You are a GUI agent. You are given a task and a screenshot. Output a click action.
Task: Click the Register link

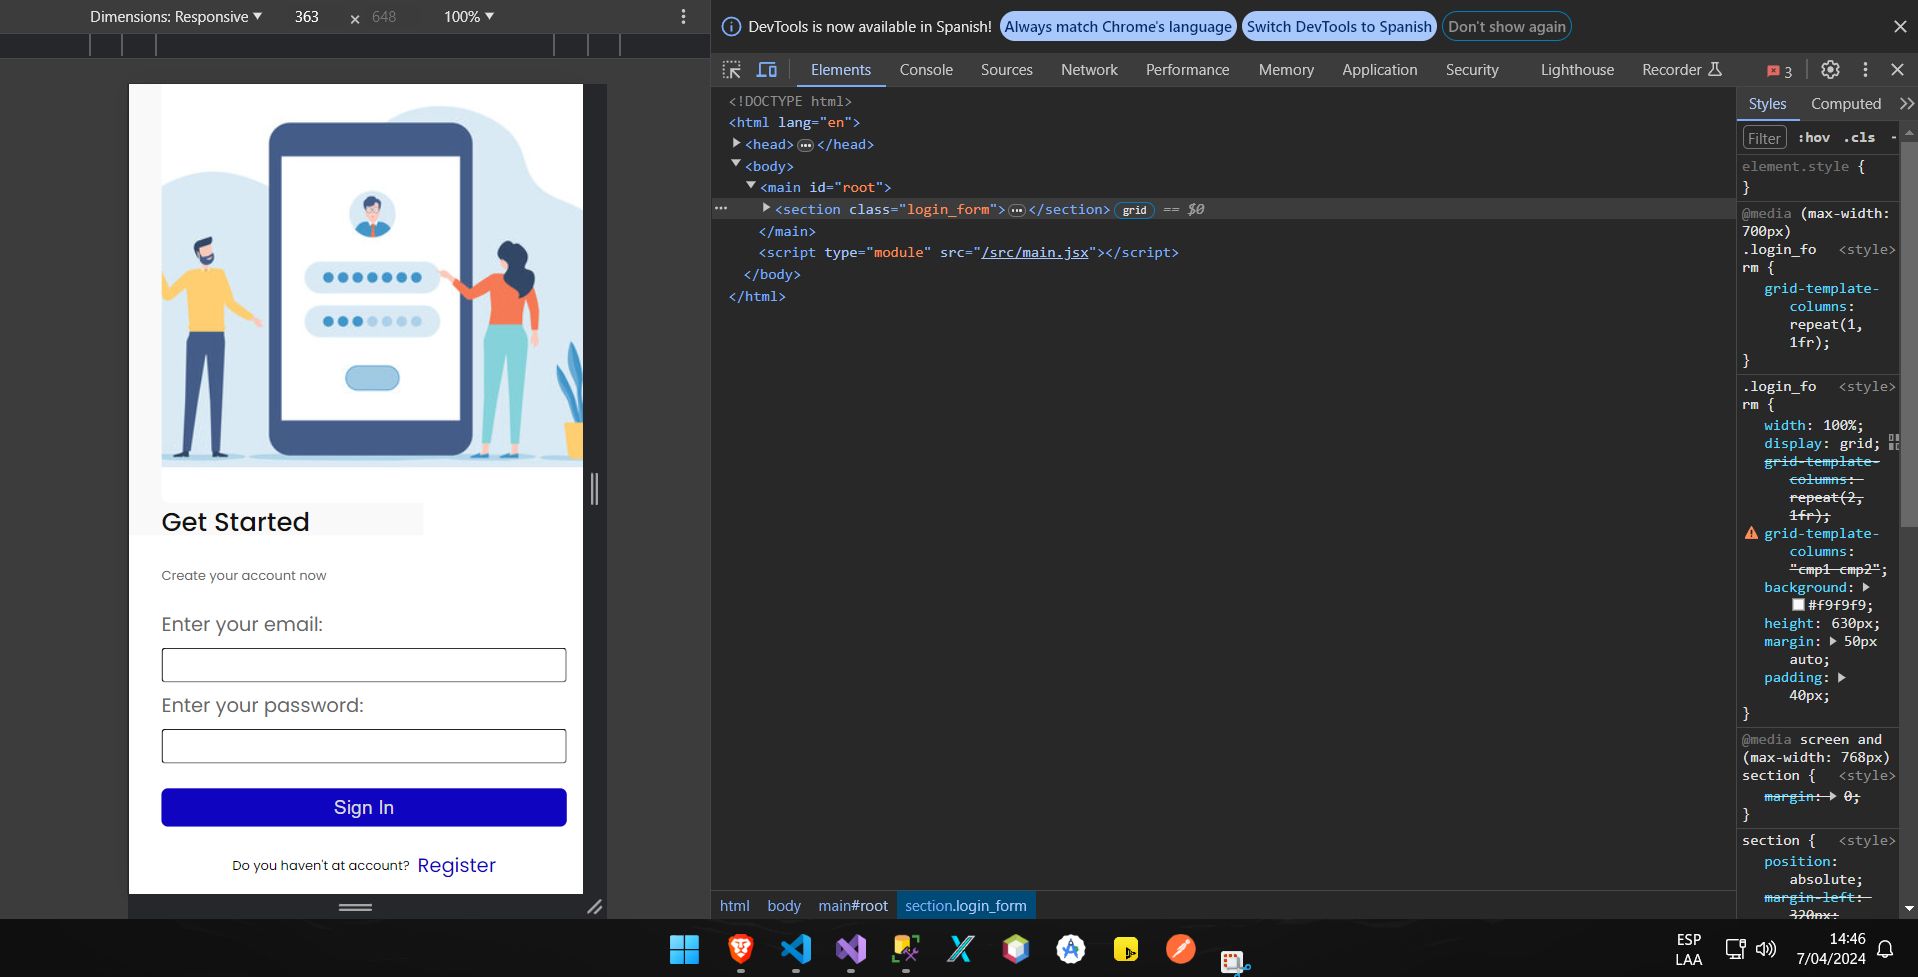(456, 865)
